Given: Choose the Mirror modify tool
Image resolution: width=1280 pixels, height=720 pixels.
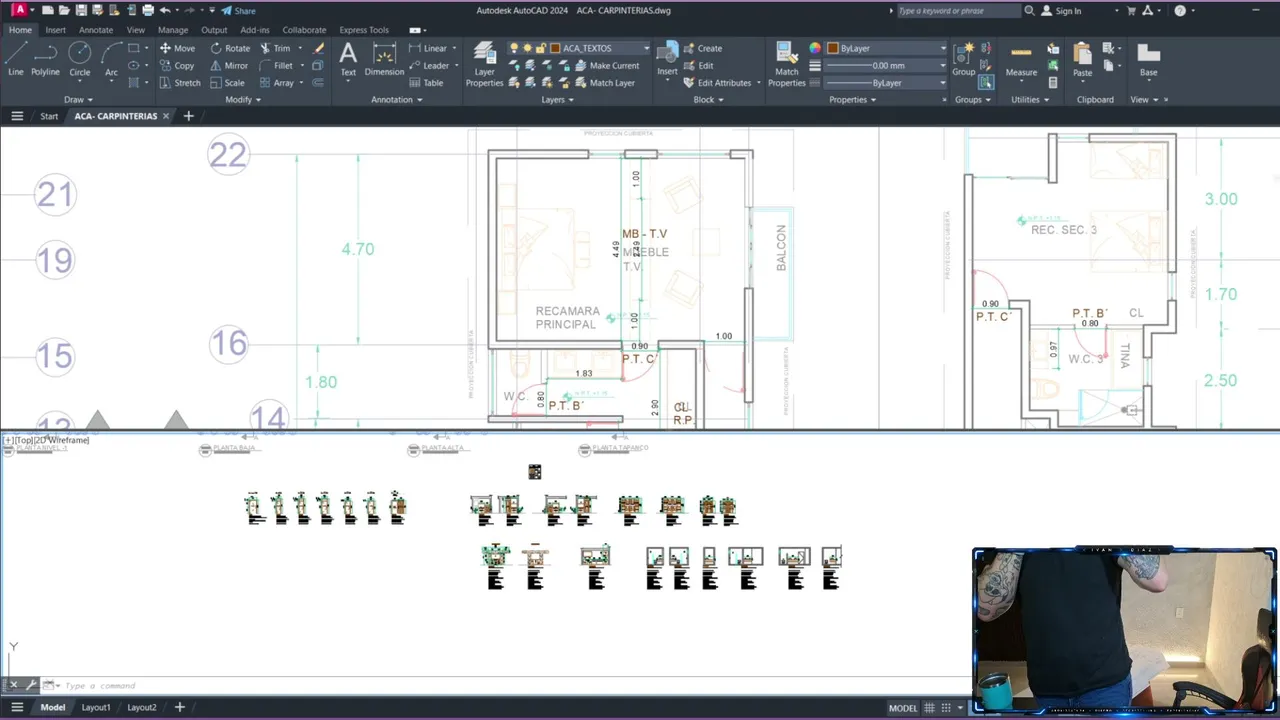Looking at the screenshot, I should (229, 65).
